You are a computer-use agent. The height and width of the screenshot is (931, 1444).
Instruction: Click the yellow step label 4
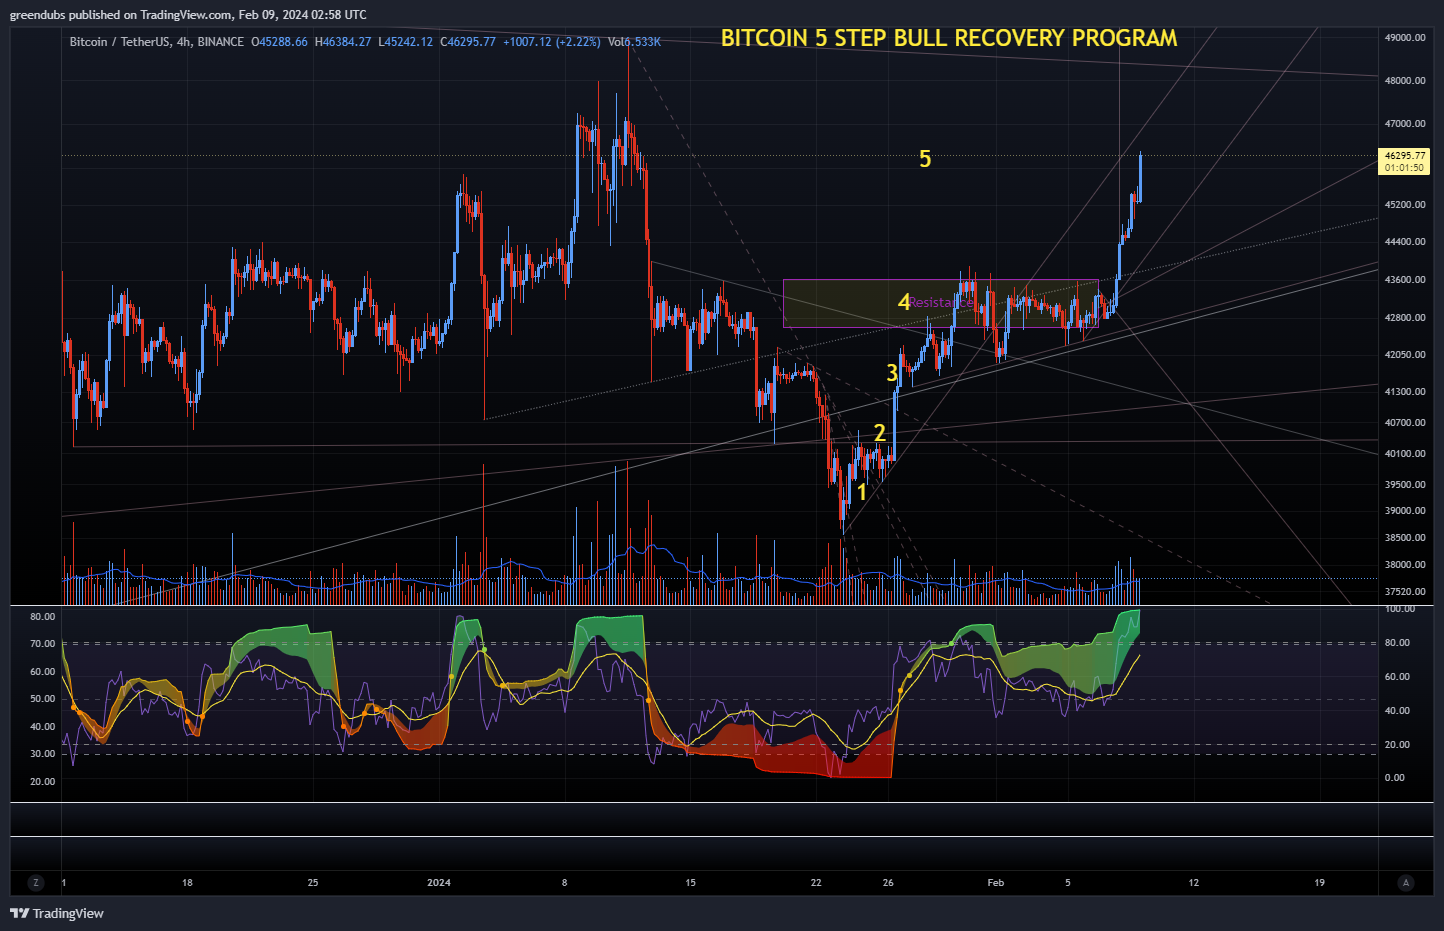pyautogui.click(x=904, y=302)
